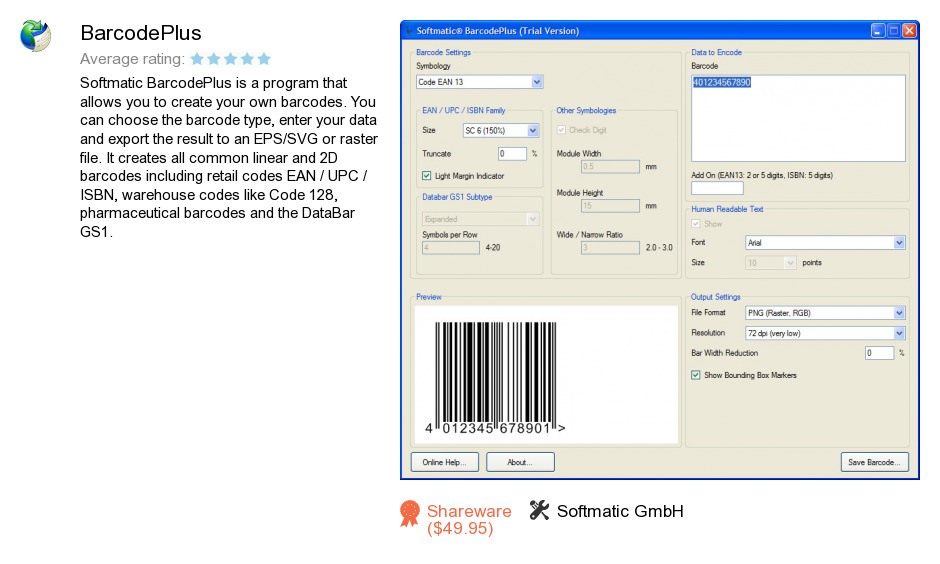Viewport: 940px width, 564px height.
Task: Click the Shareware award ribbon icon
Action: point(410,514)
